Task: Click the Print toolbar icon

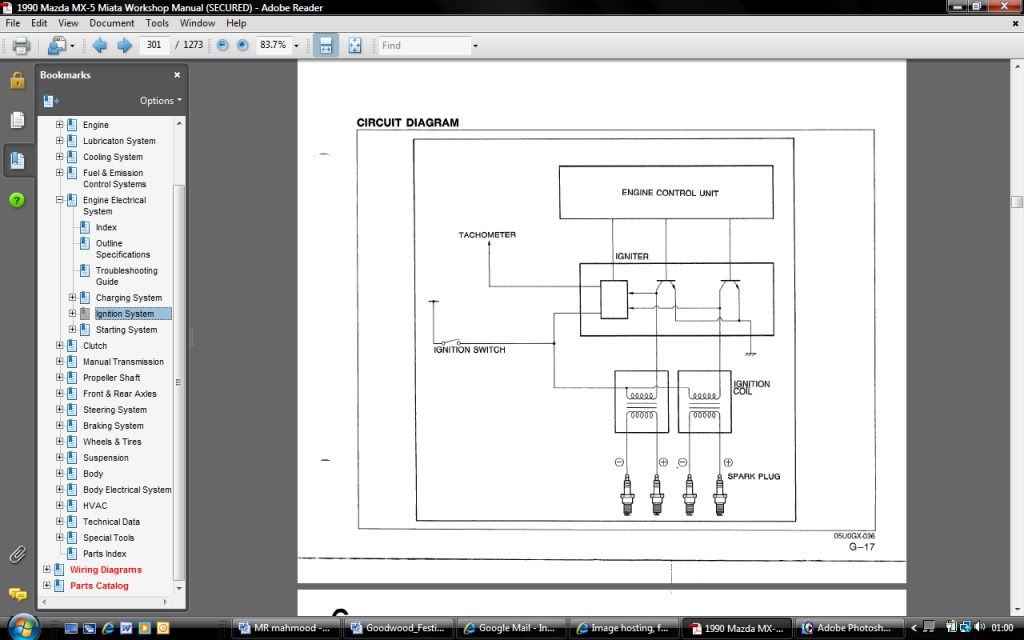Action: (21, 46)
